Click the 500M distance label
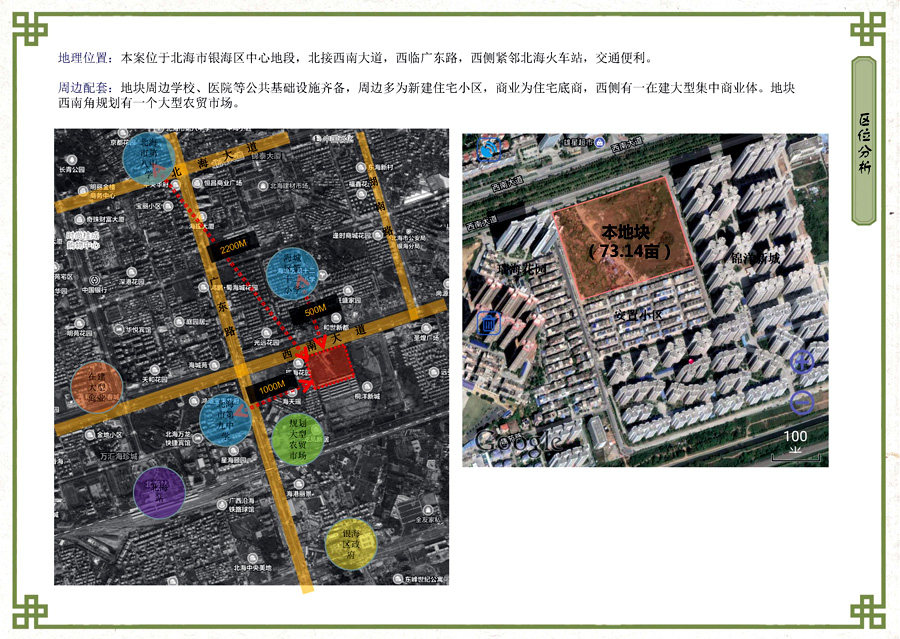900x639 pixels. (x=315, y=311)
